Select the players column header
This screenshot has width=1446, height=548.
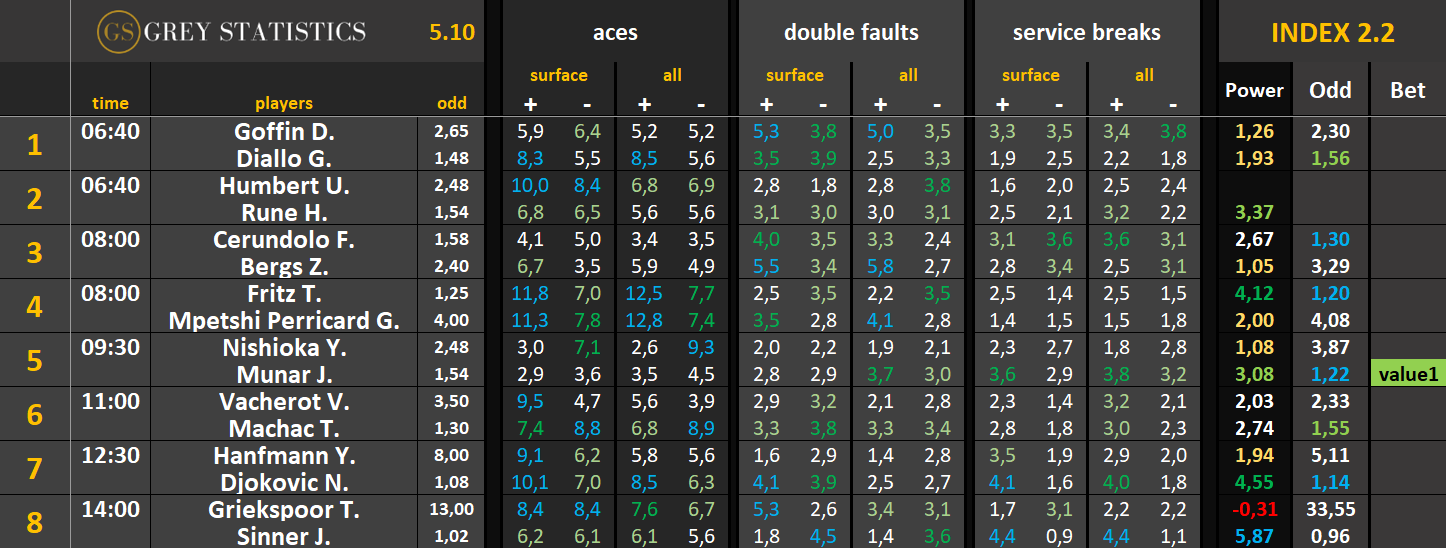284,103
